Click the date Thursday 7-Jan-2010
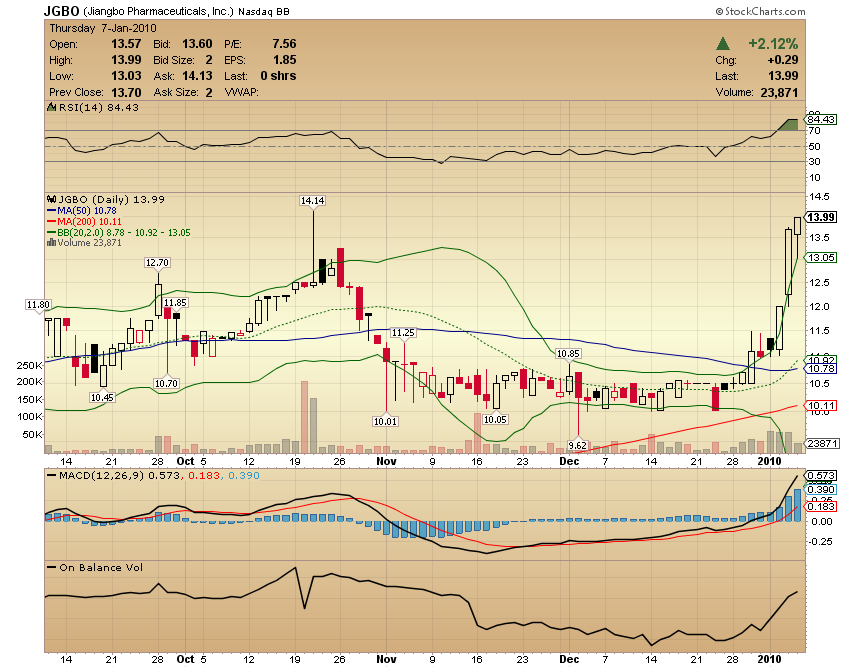Screen dimensions: 850x668 click(x=103, y=28)
